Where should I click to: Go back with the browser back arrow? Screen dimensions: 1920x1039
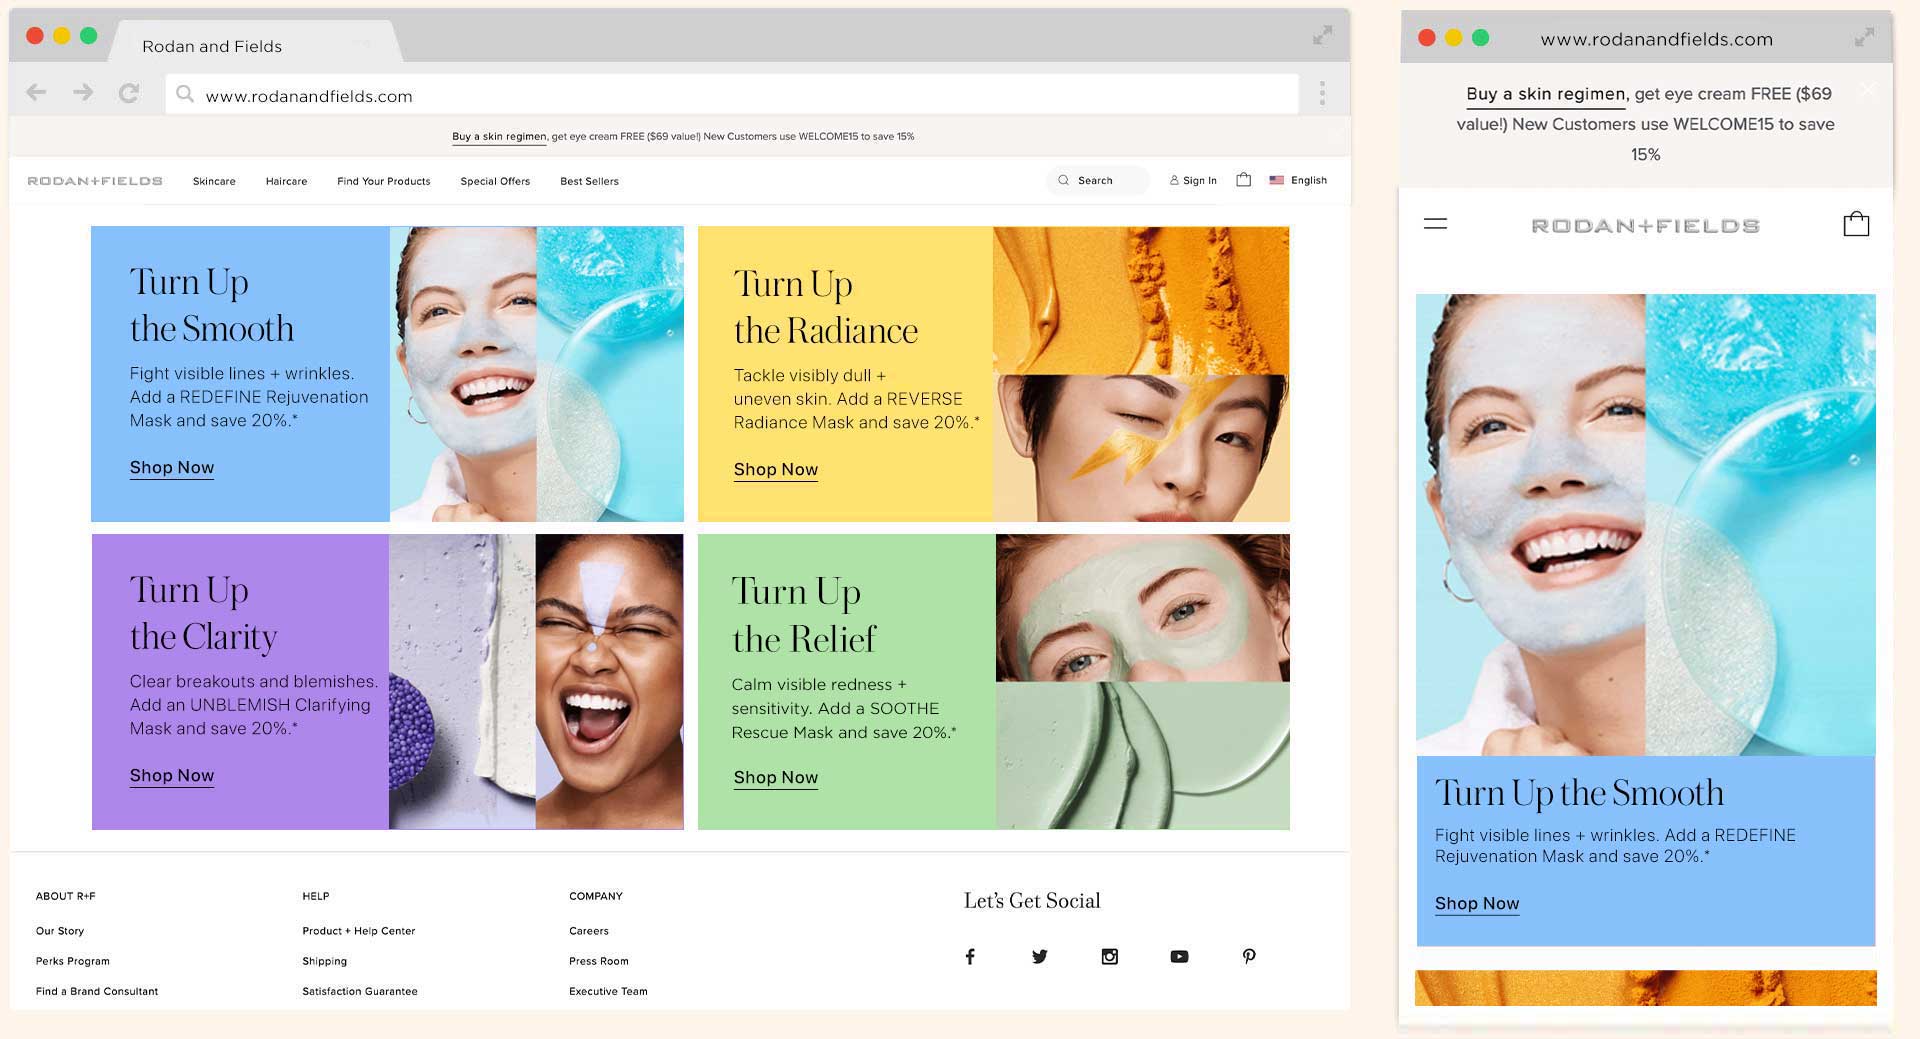(x=36, y=93)
